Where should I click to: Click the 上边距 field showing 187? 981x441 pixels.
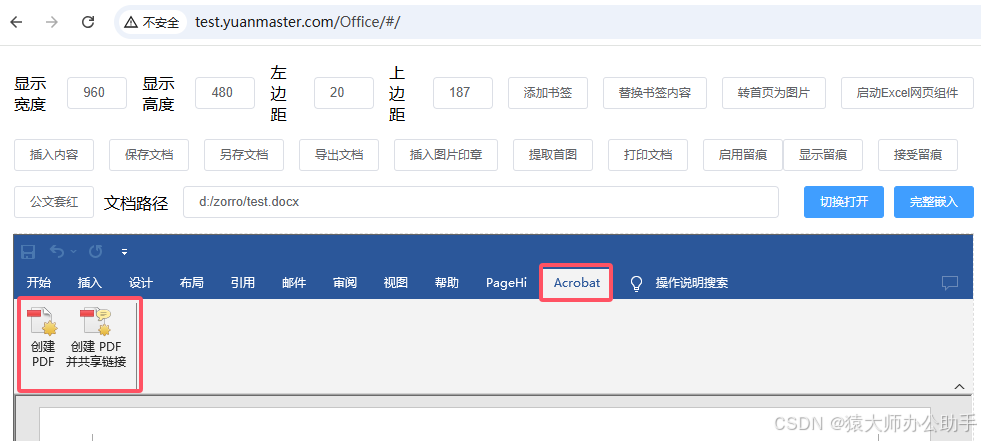(x=463, y=93)
